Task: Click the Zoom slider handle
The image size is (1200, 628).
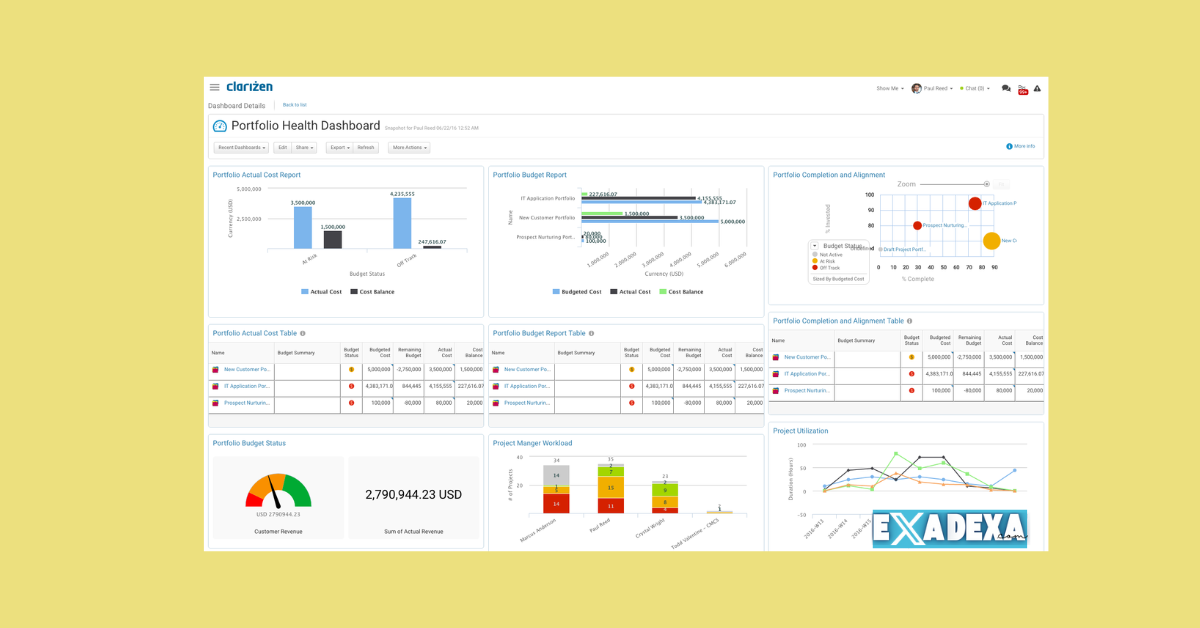Action: (986, 184)
